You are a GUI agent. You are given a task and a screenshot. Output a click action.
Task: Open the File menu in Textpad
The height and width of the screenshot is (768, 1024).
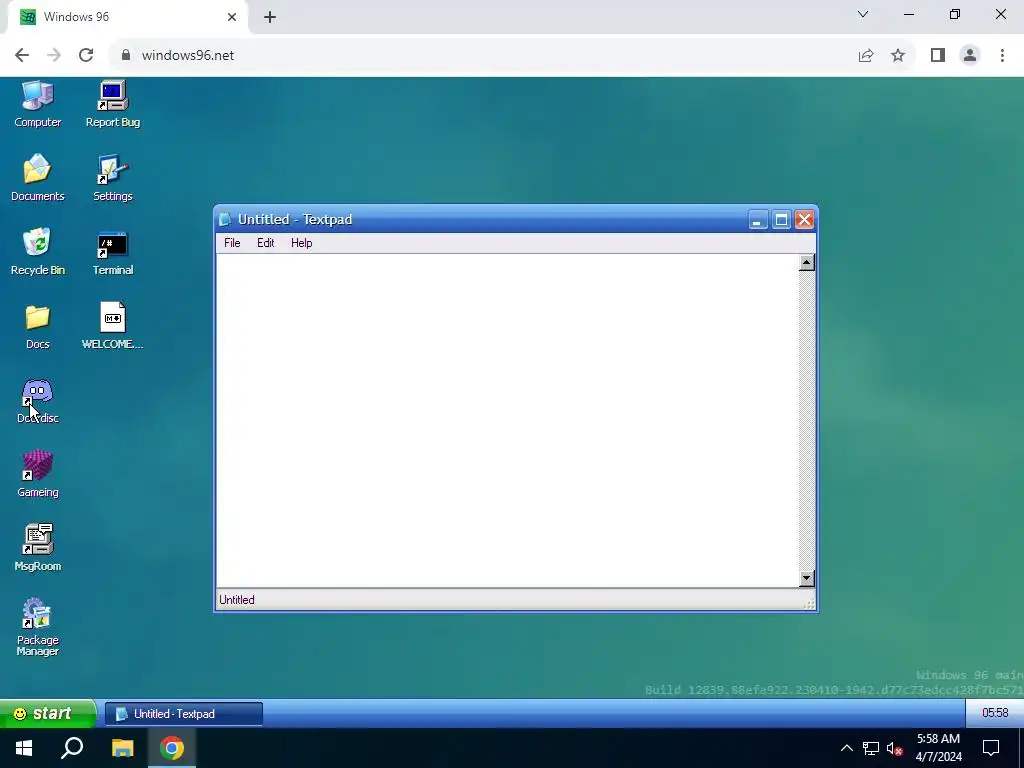(x=232, y=243)
